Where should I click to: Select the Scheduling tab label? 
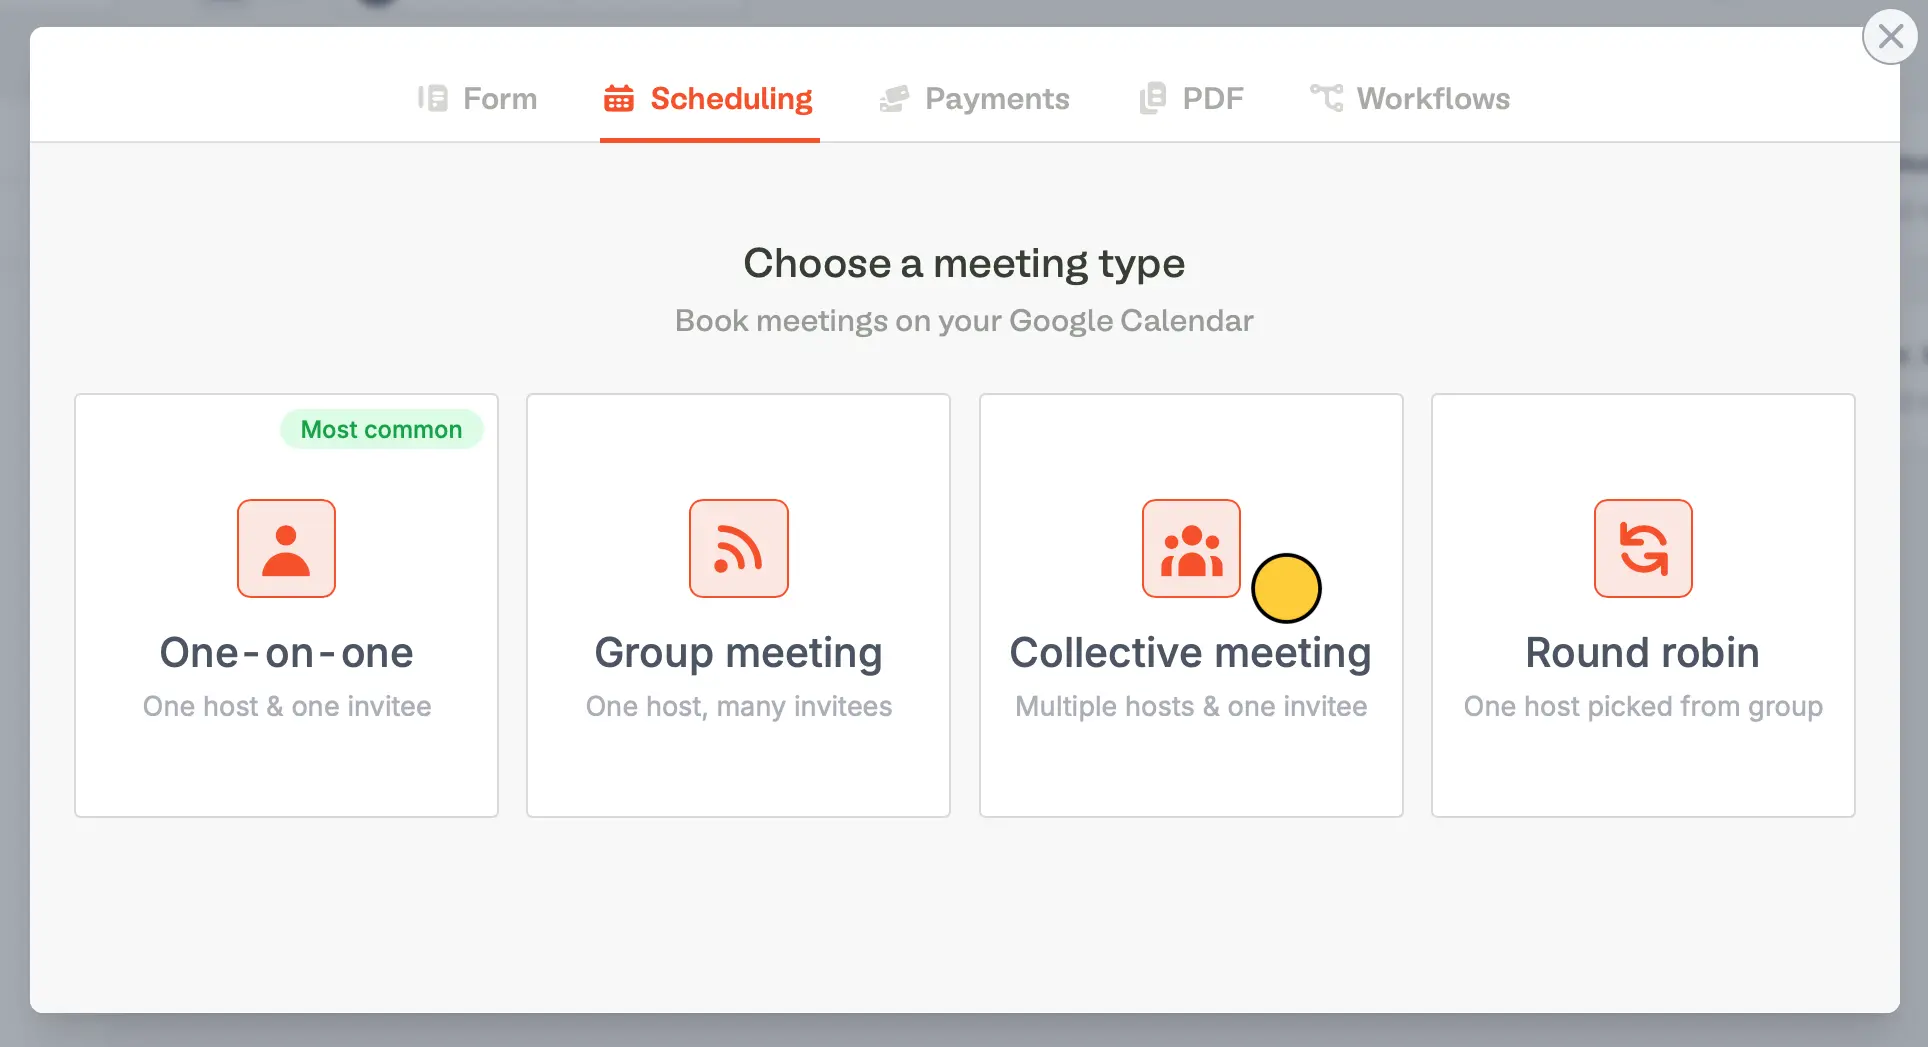click(731, 98)
